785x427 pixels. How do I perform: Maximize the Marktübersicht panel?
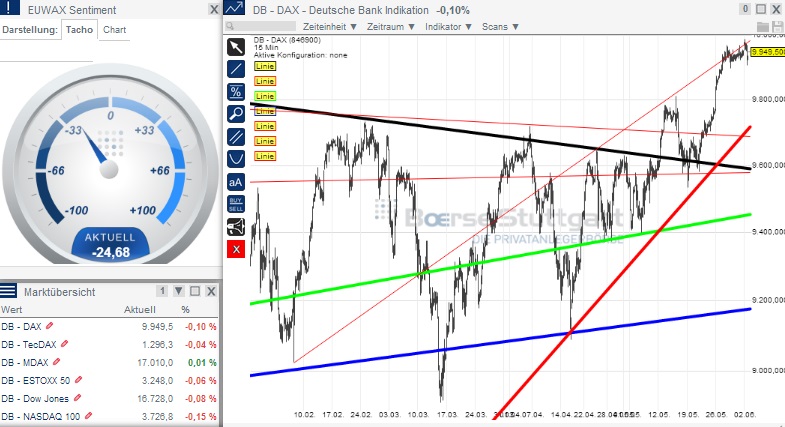(x=195, y=291)
